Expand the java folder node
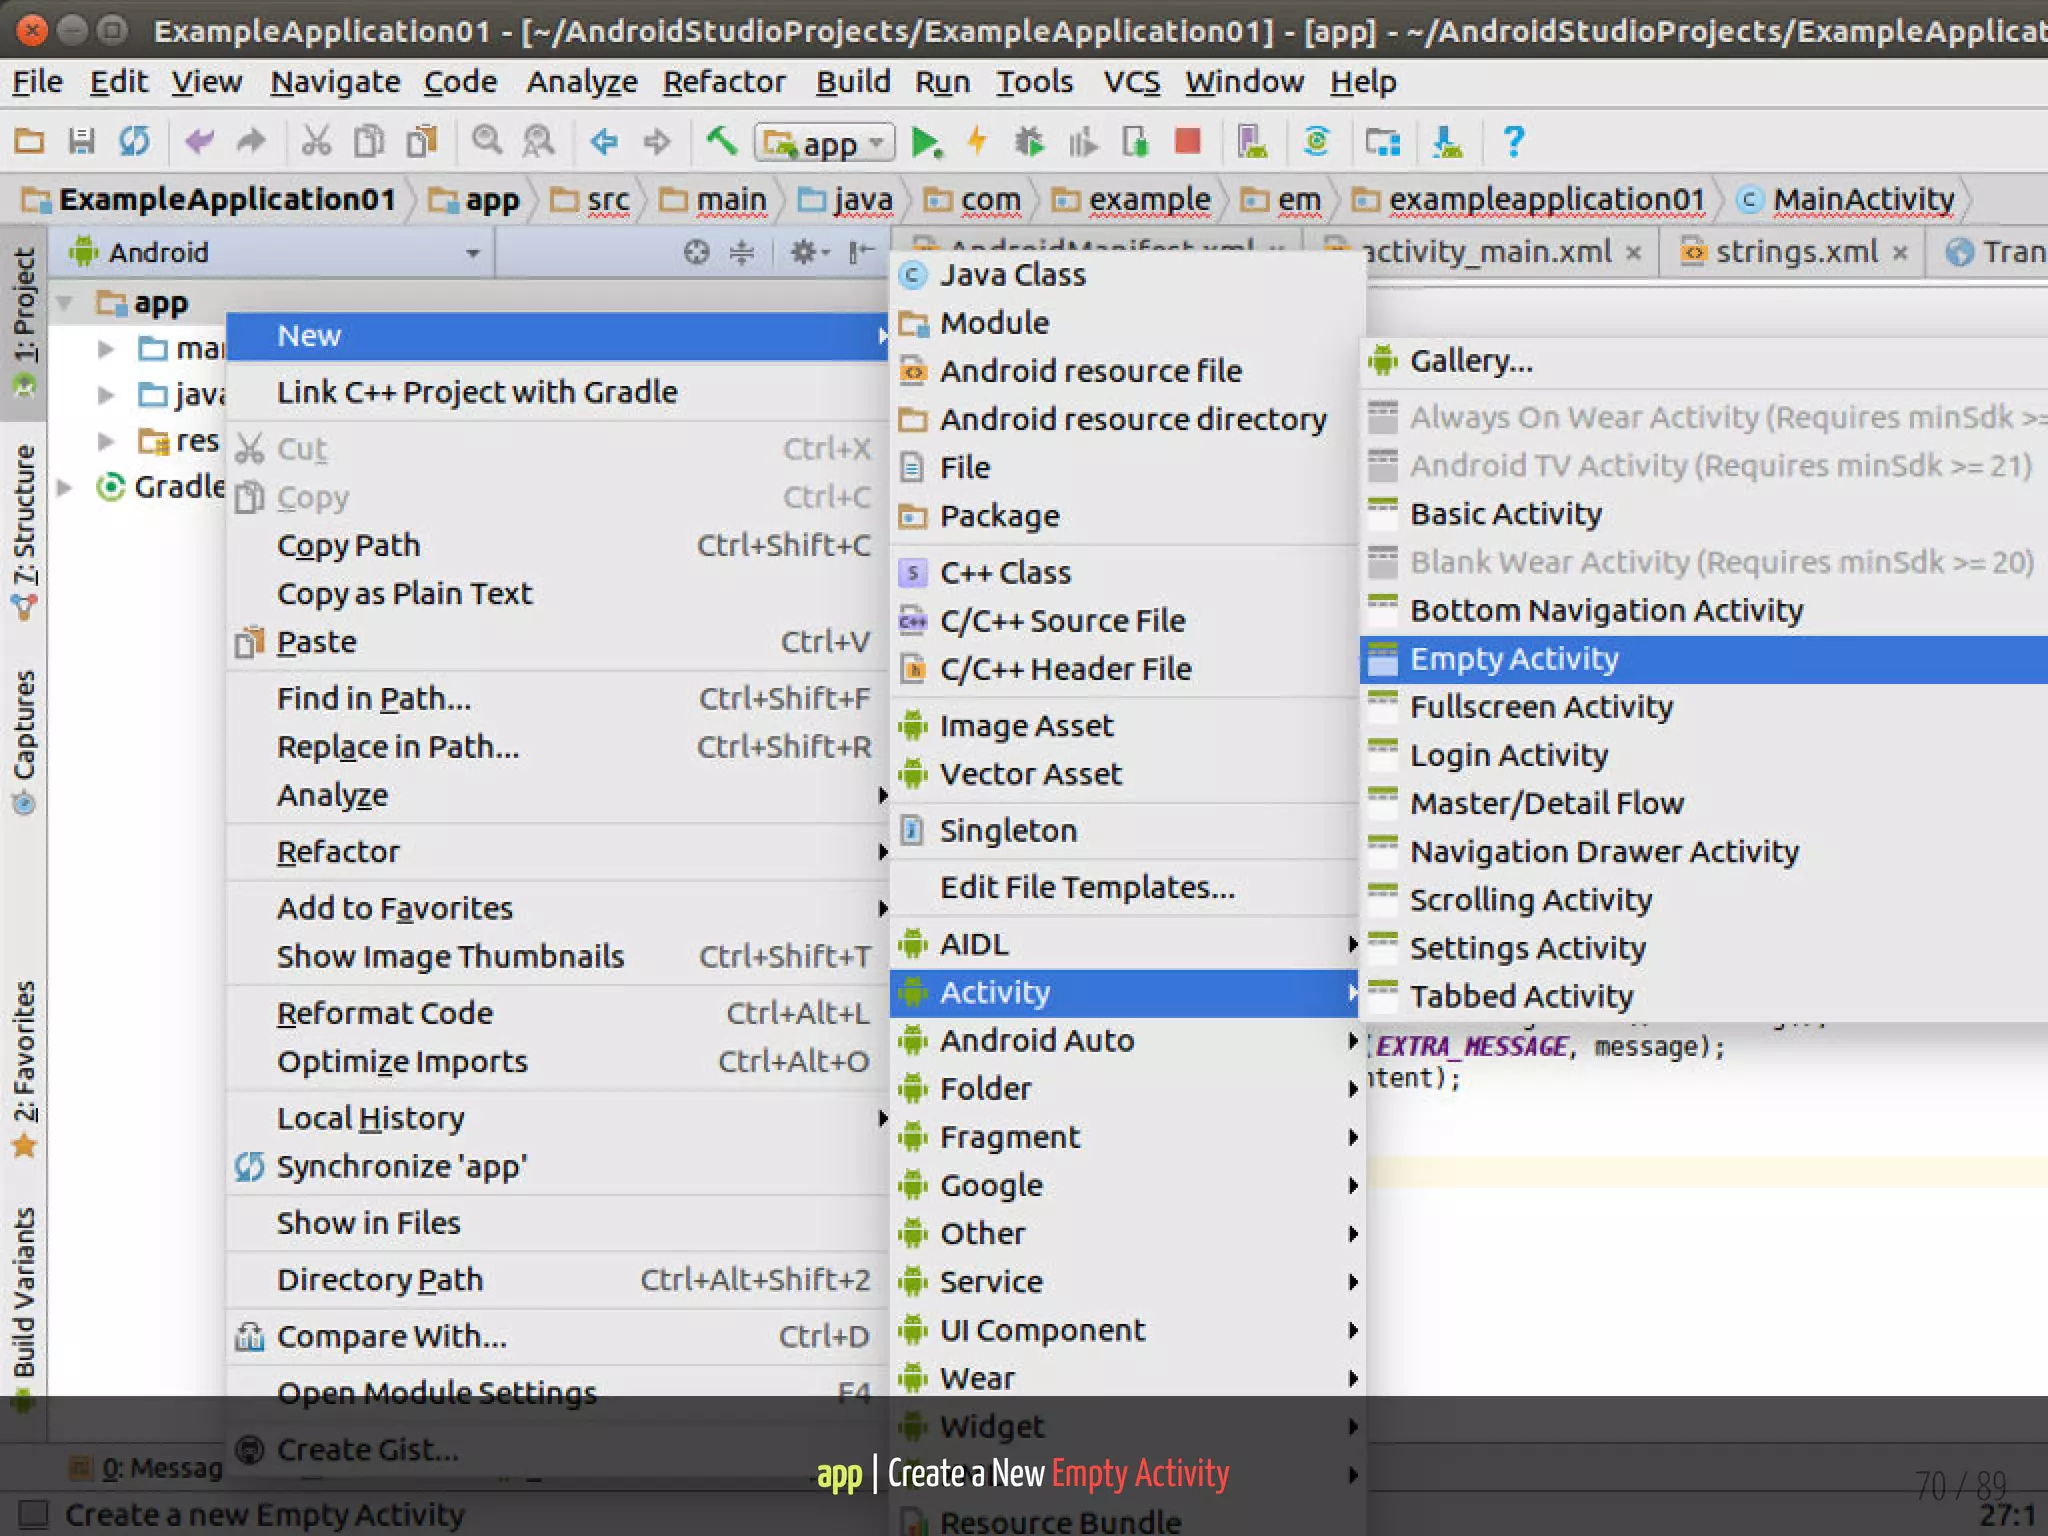Image resolution: width=2048 pixels, height=1536 pixels. coord(105,395)
